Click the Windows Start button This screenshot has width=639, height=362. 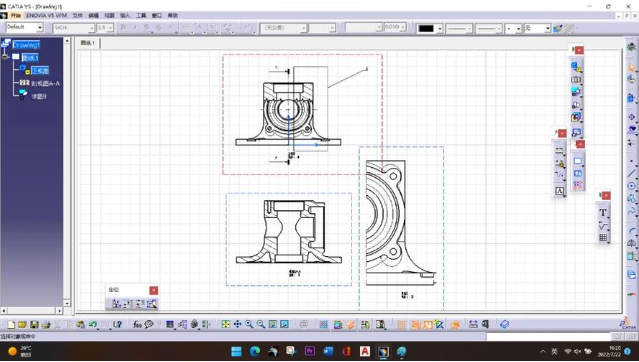236,351
